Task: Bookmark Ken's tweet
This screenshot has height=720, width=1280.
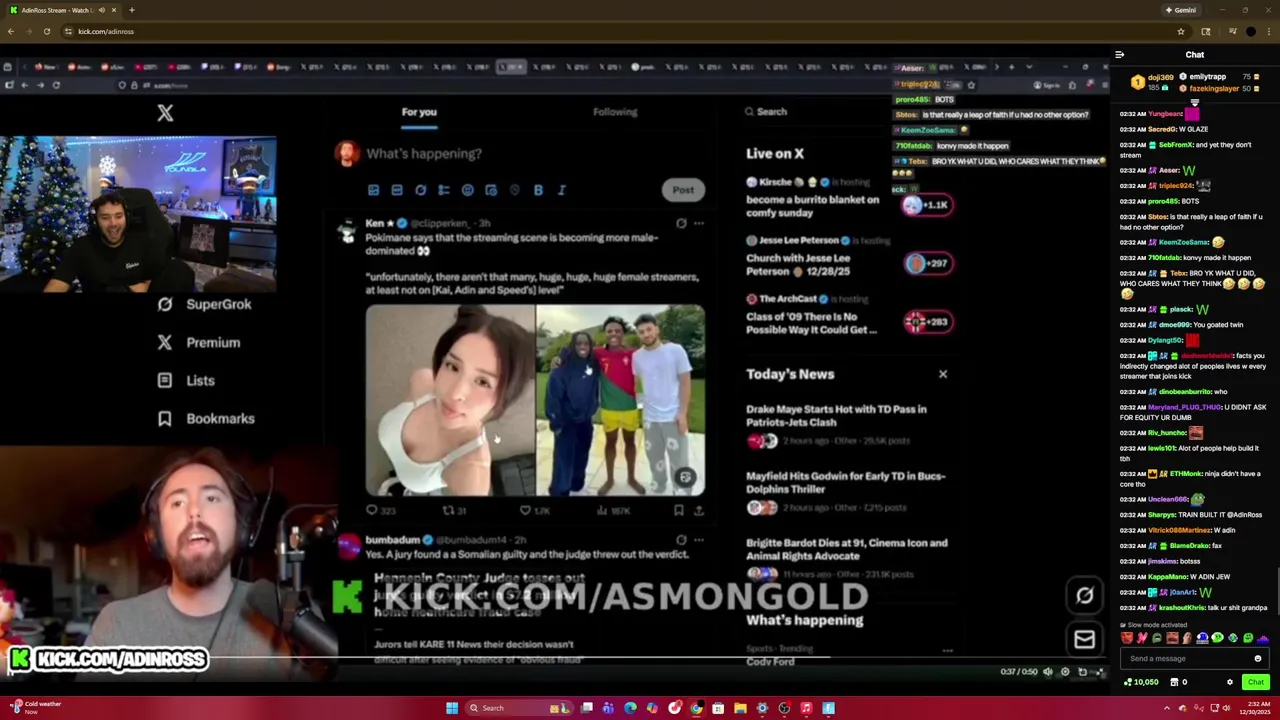Action: [x=678, y=511]
